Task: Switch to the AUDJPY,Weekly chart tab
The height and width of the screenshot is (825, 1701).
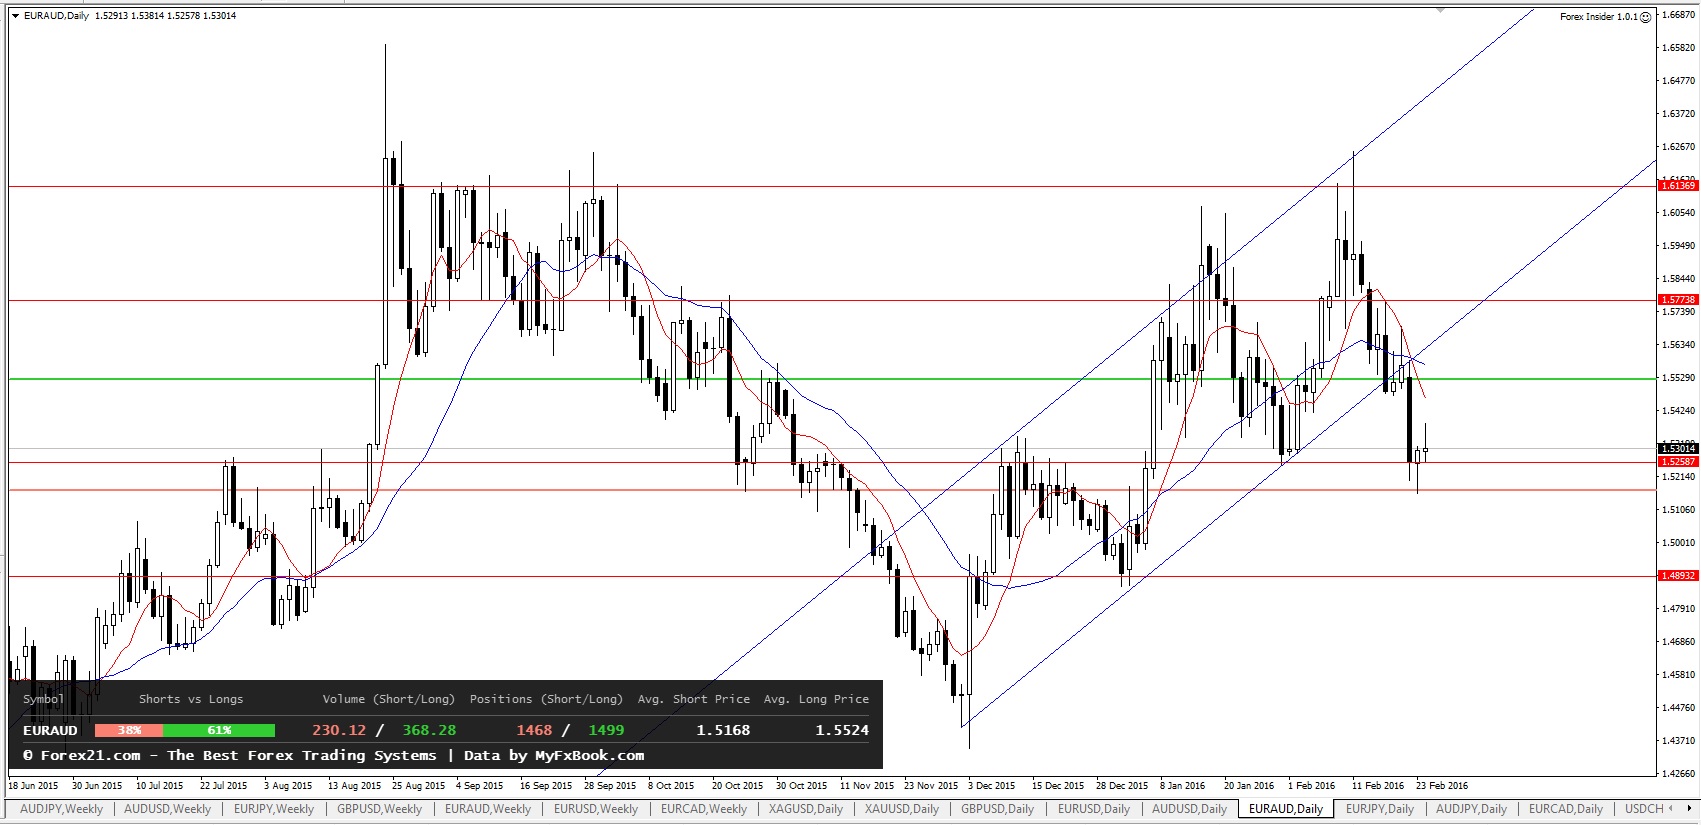Action: pyautogui.click(x=61, y=809)
